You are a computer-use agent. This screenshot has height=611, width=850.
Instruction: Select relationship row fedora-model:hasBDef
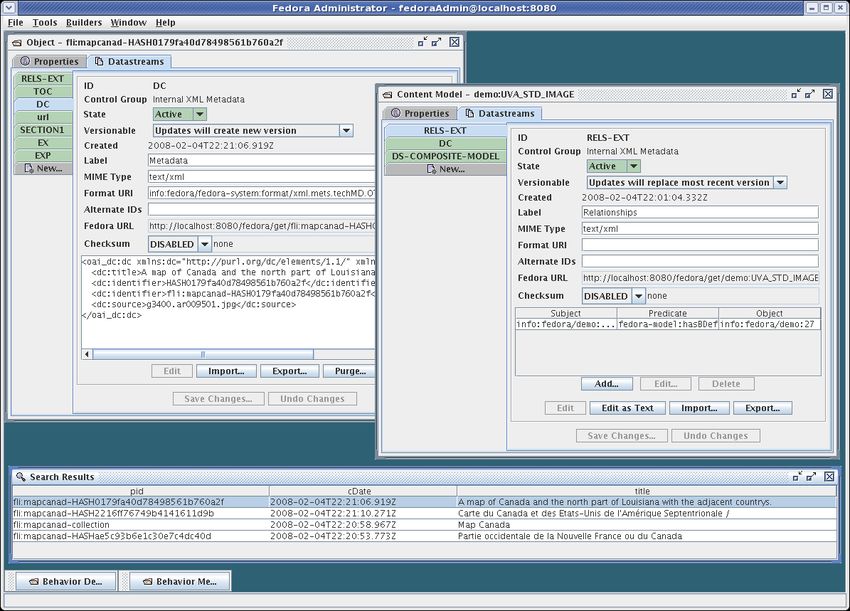(x=668, y=324)
